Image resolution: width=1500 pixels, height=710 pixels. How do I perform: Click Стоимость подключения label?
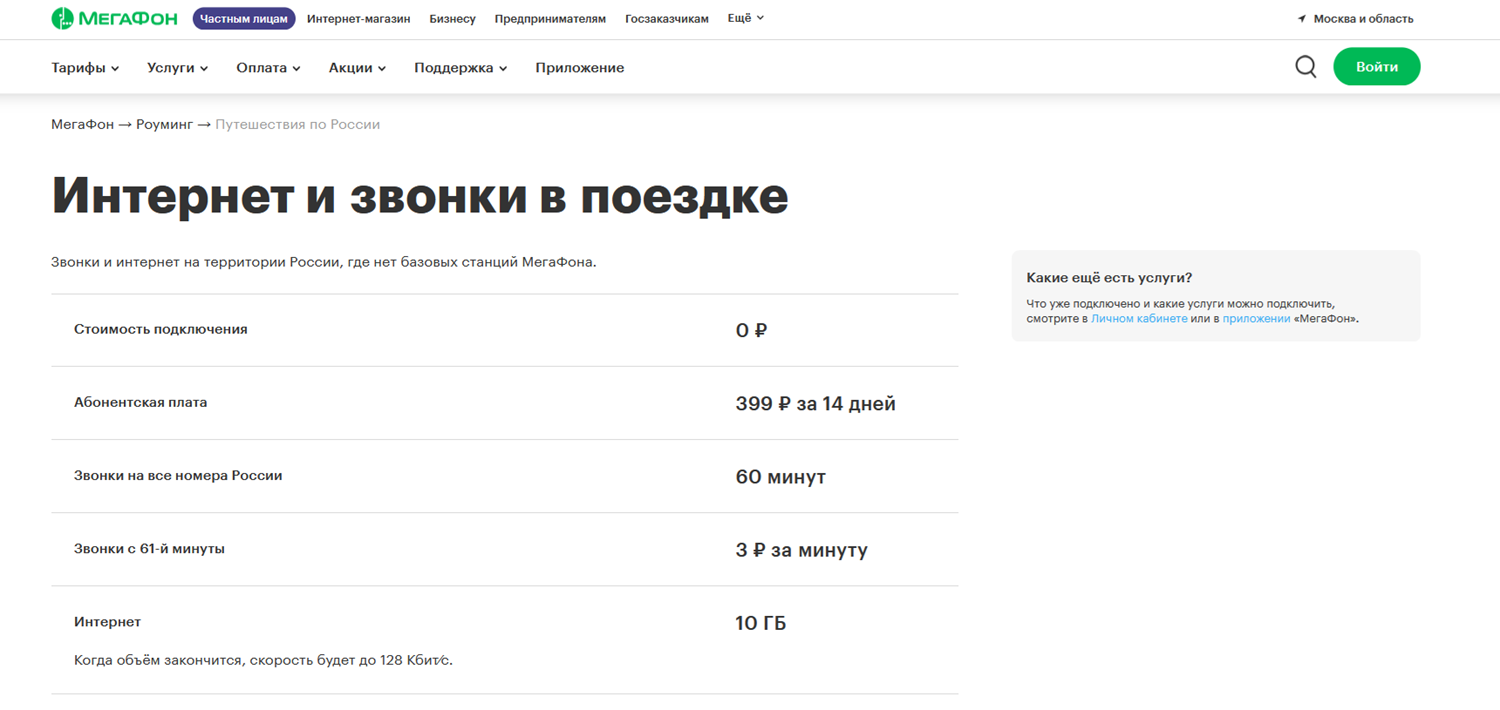point(161,329)
